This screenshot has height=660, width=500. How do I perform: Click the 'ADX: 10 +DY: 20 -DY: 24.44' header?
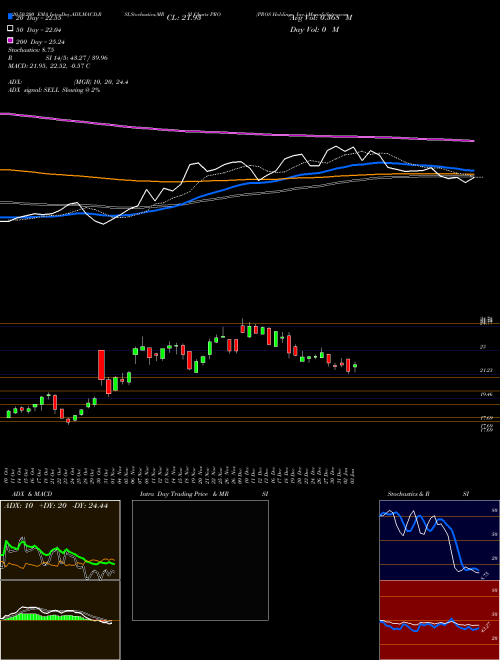click(56, 506)
